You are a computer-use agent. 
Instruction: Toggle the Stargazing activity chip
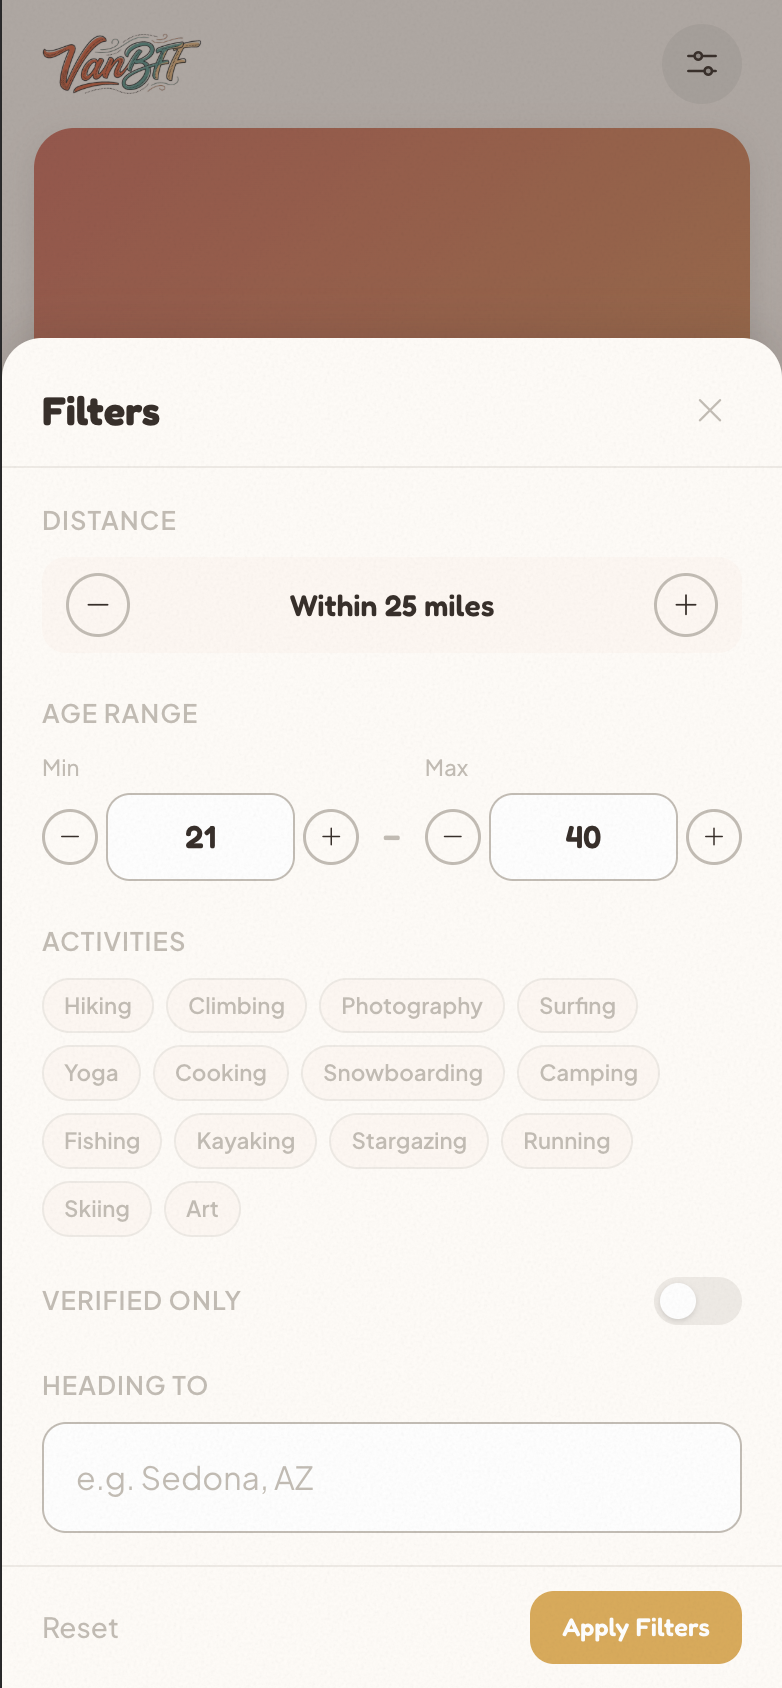[x=409, y=1141]
